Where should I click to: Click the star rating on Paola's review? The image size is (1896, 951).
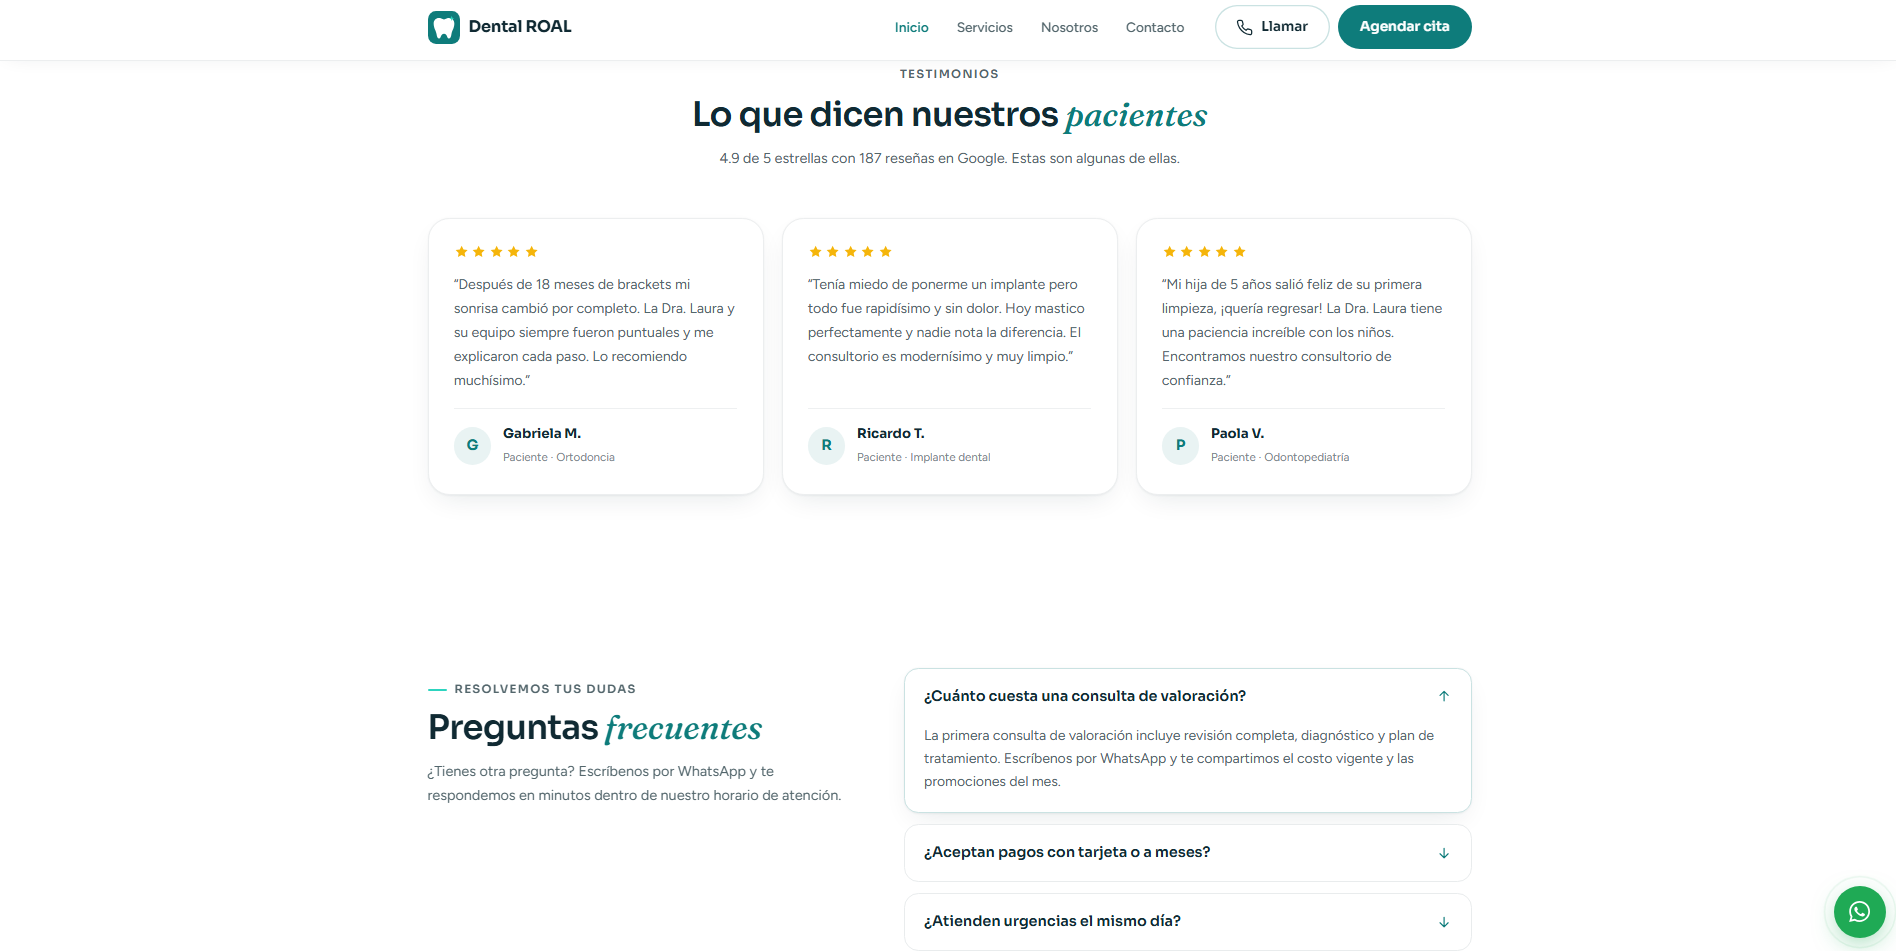point(1204,252)
